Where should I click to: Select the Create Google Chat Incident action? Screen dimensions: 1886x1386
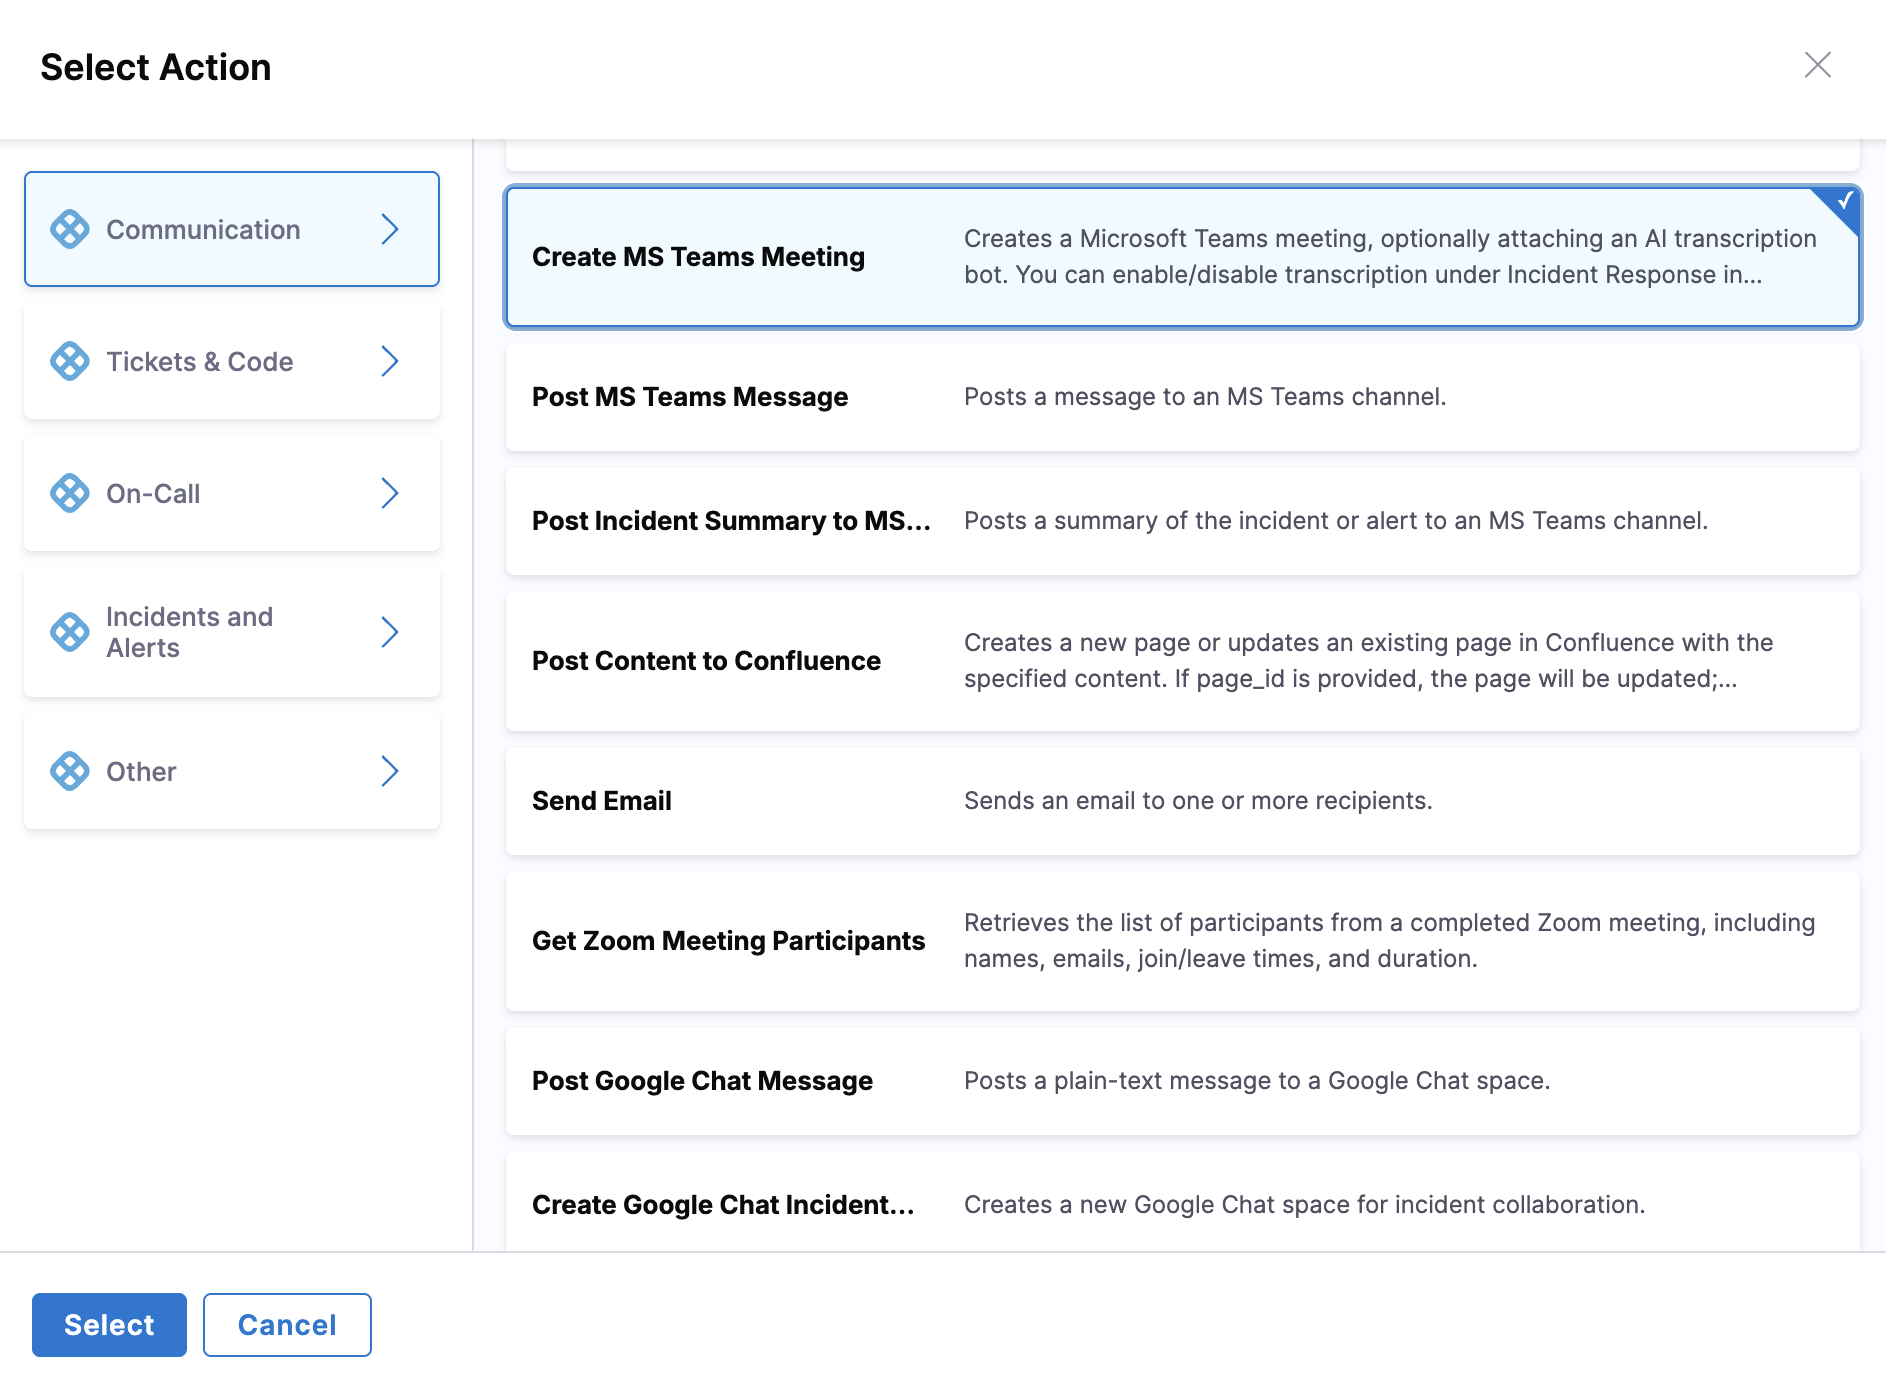coord(1182,1202)
